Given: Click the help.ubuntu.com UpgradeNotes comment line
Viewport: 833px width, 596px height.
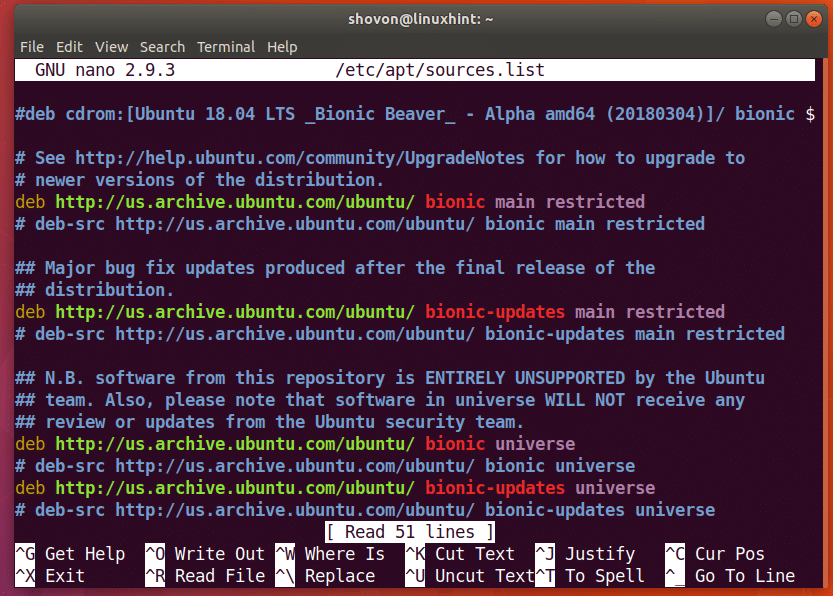Looking at the screenshot, I should point(380,158).
